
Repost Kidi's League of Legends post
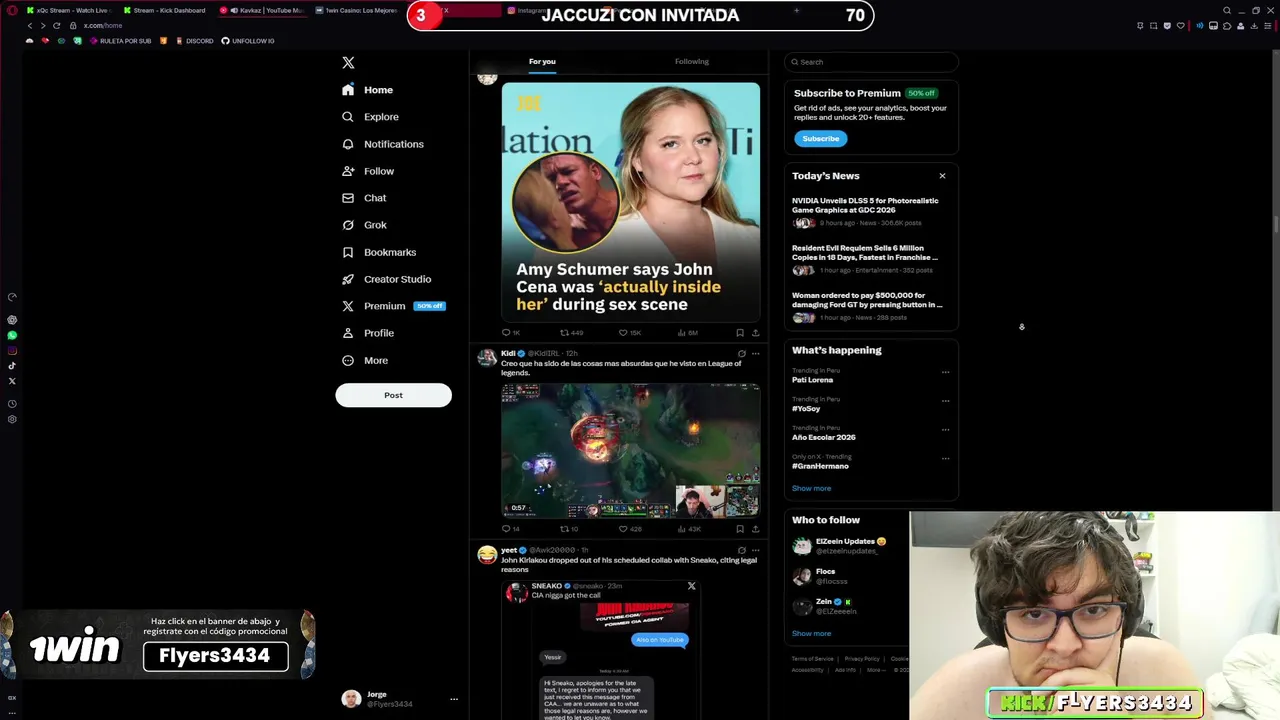[569, 528]
